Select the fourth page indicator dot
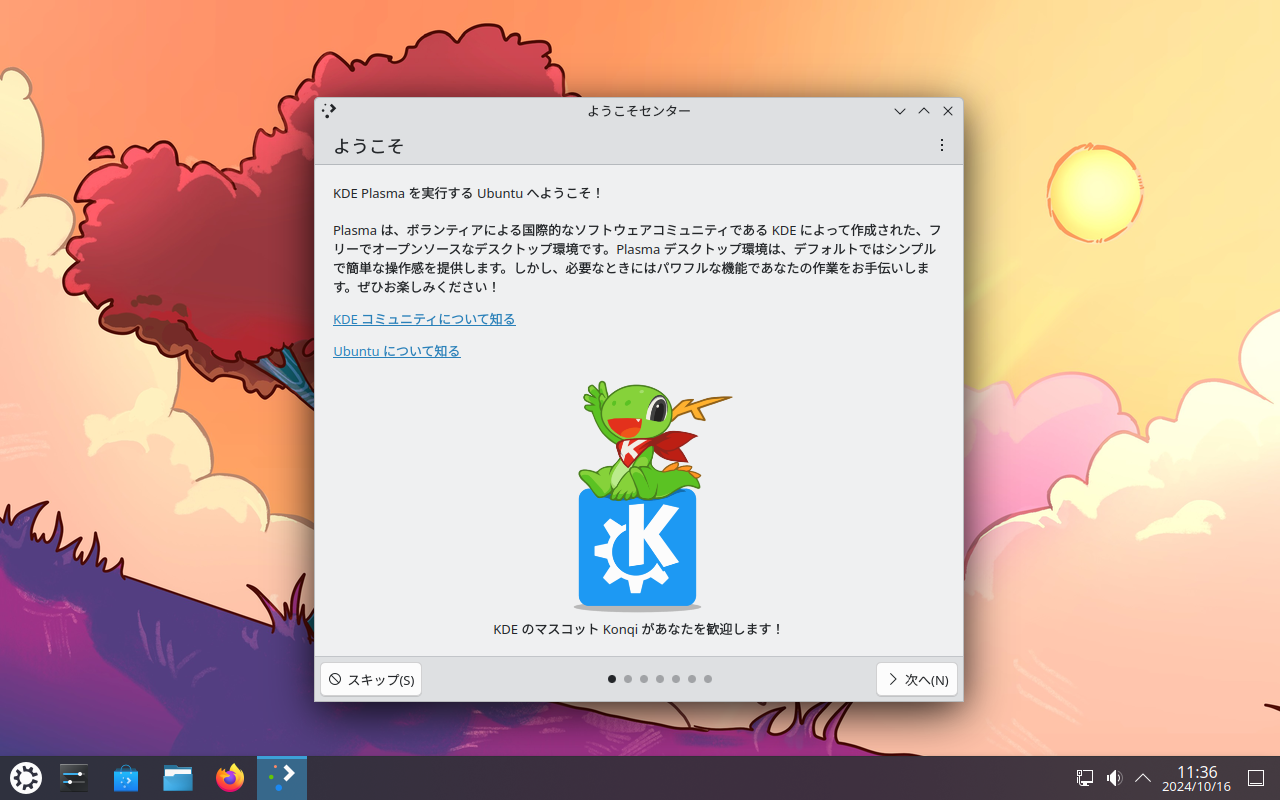This screenshot has width=1280, height=800. pyautogui.click(x=659, y=679)
